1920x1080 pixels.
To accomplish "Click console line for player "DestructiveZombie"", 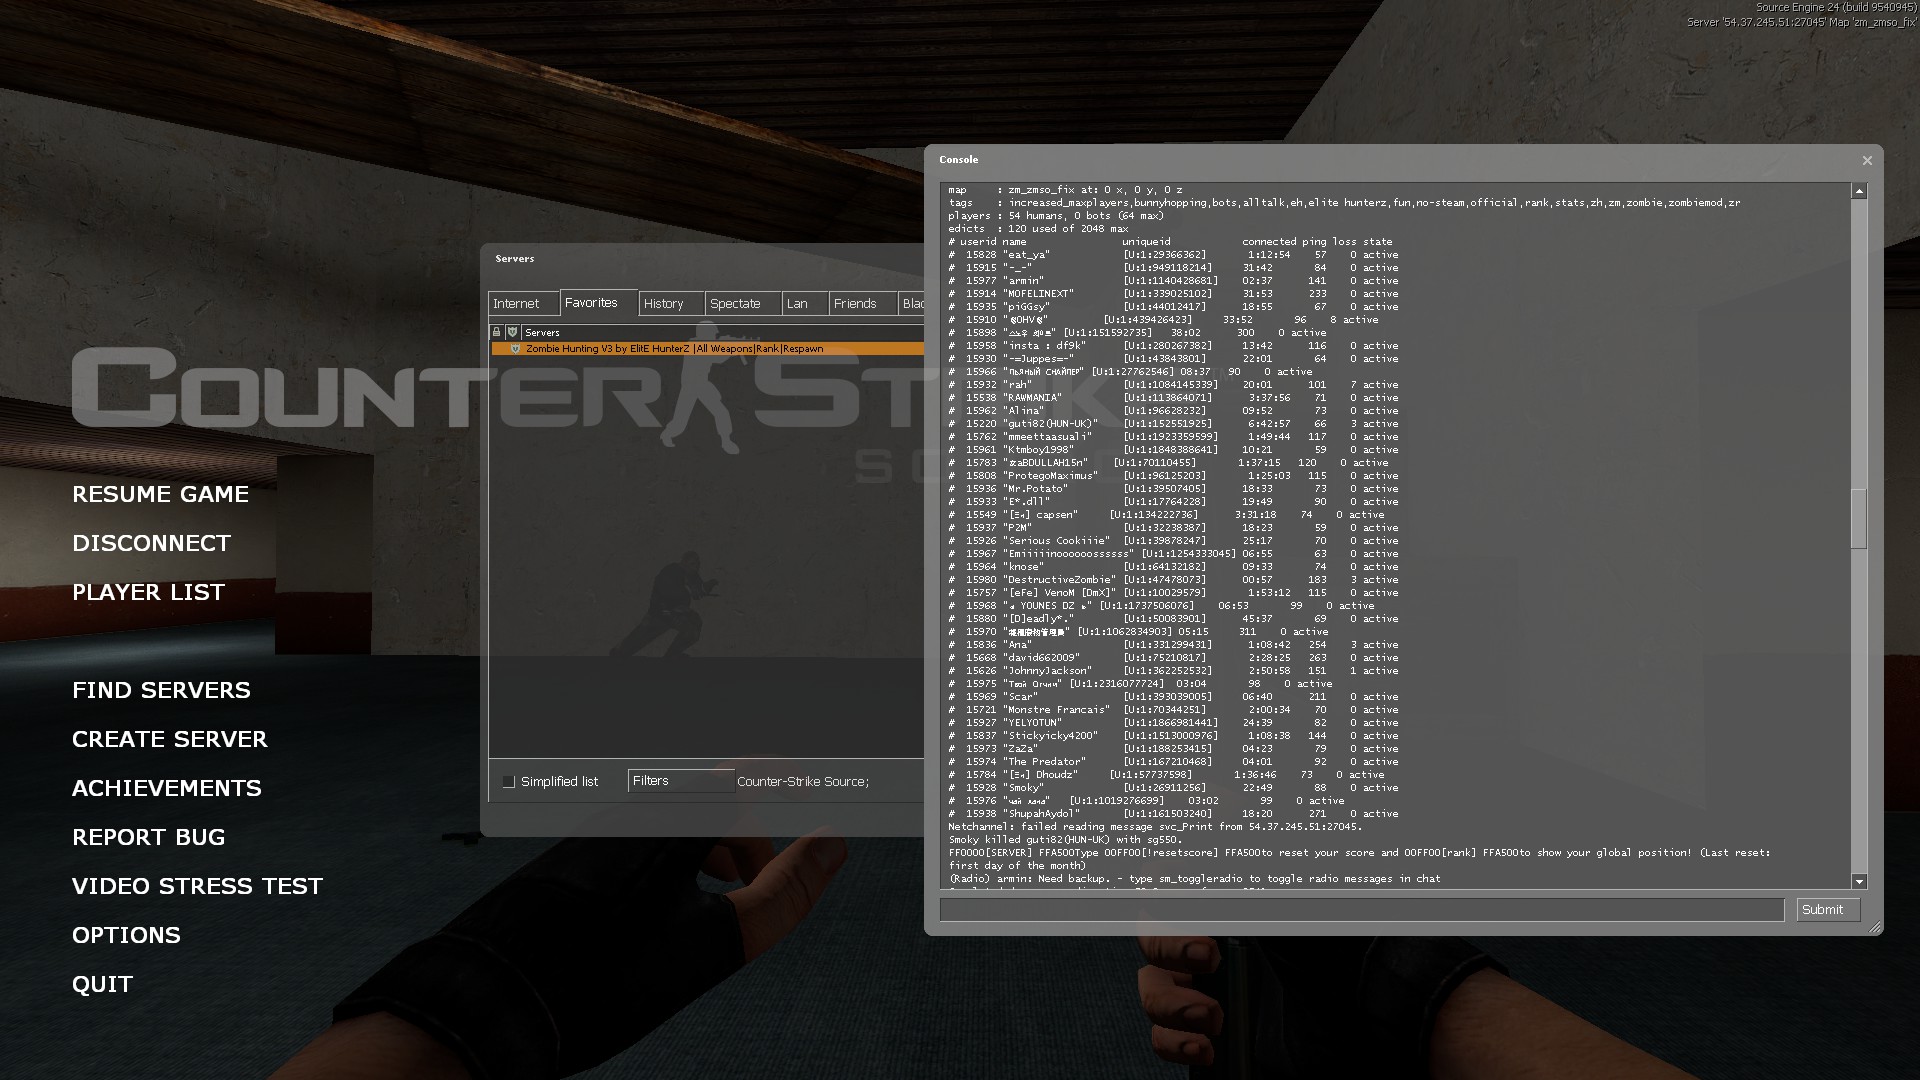I will (x=1173, y=580).
